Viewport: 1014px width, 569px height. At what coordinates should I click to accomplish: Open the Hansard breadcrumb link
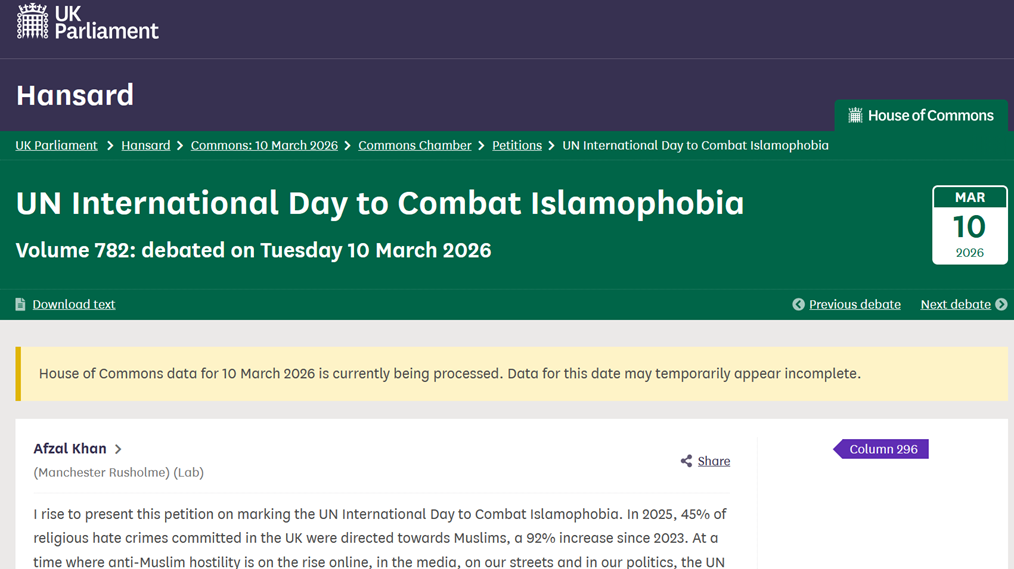click(146, 145)
